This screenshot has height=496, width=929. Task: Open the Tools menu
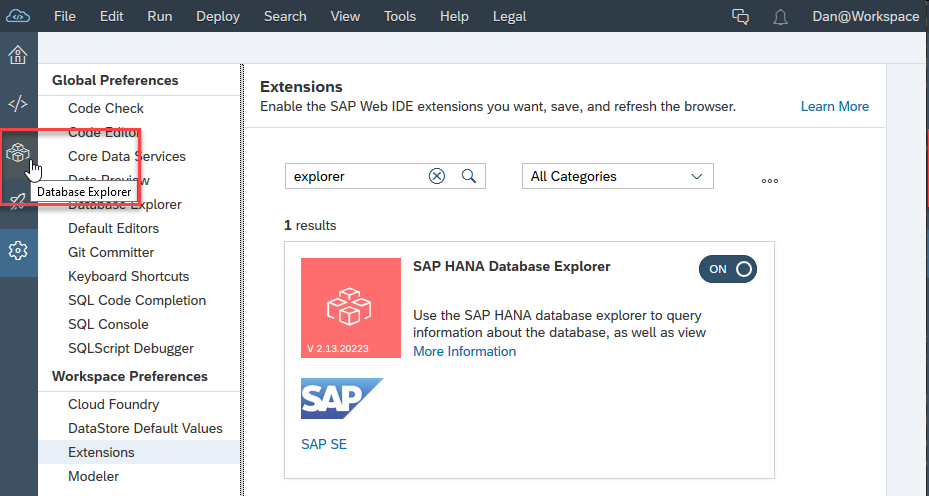coord(400,17)
